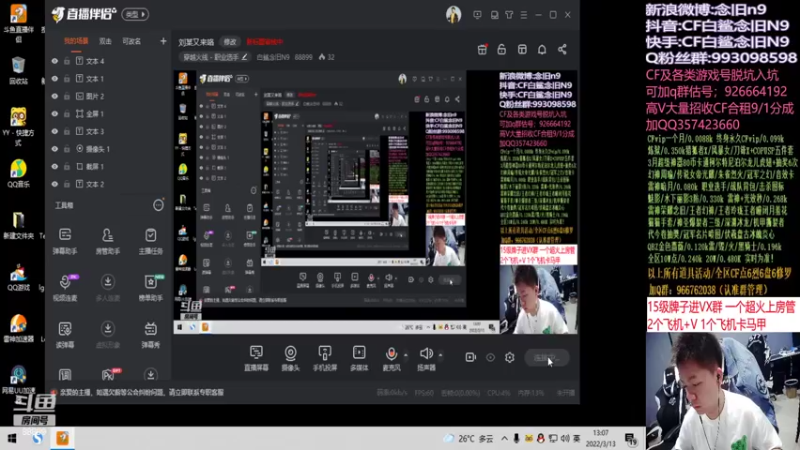Add a 多媒体 multimedia source
The image size is (800, 450).
(x=359, y=358)
